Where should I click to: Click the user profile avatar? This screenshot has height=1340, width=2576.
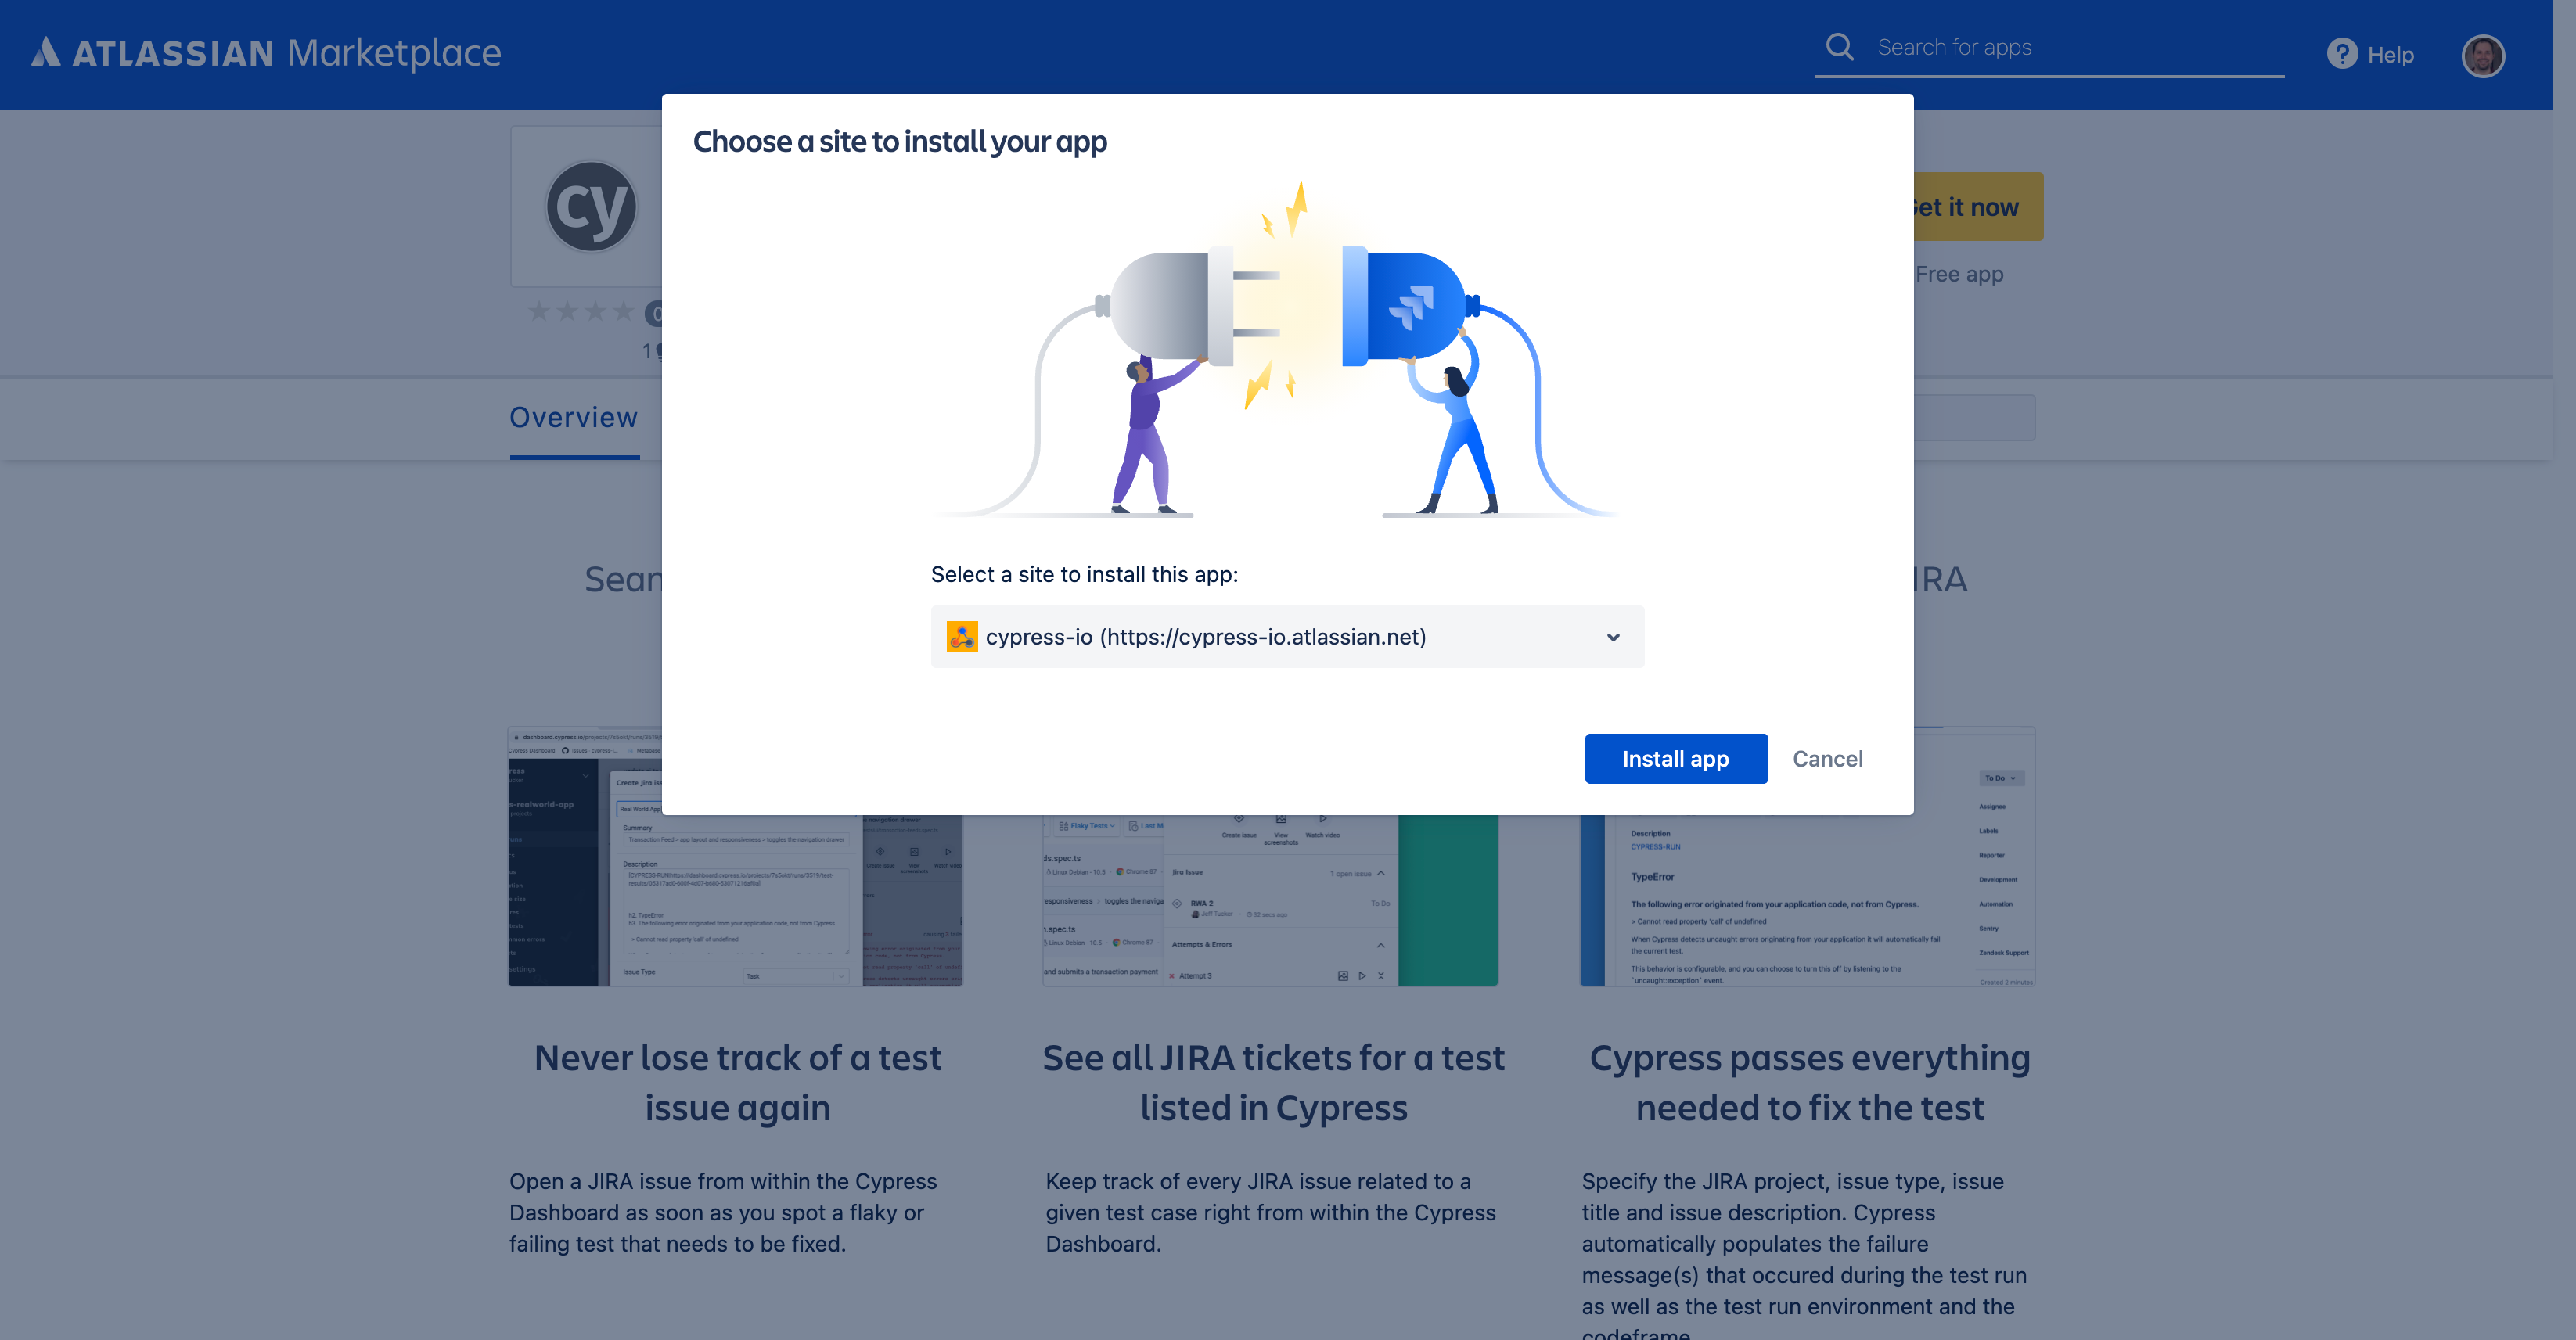pyautogui.click(x=2484, y=55)
